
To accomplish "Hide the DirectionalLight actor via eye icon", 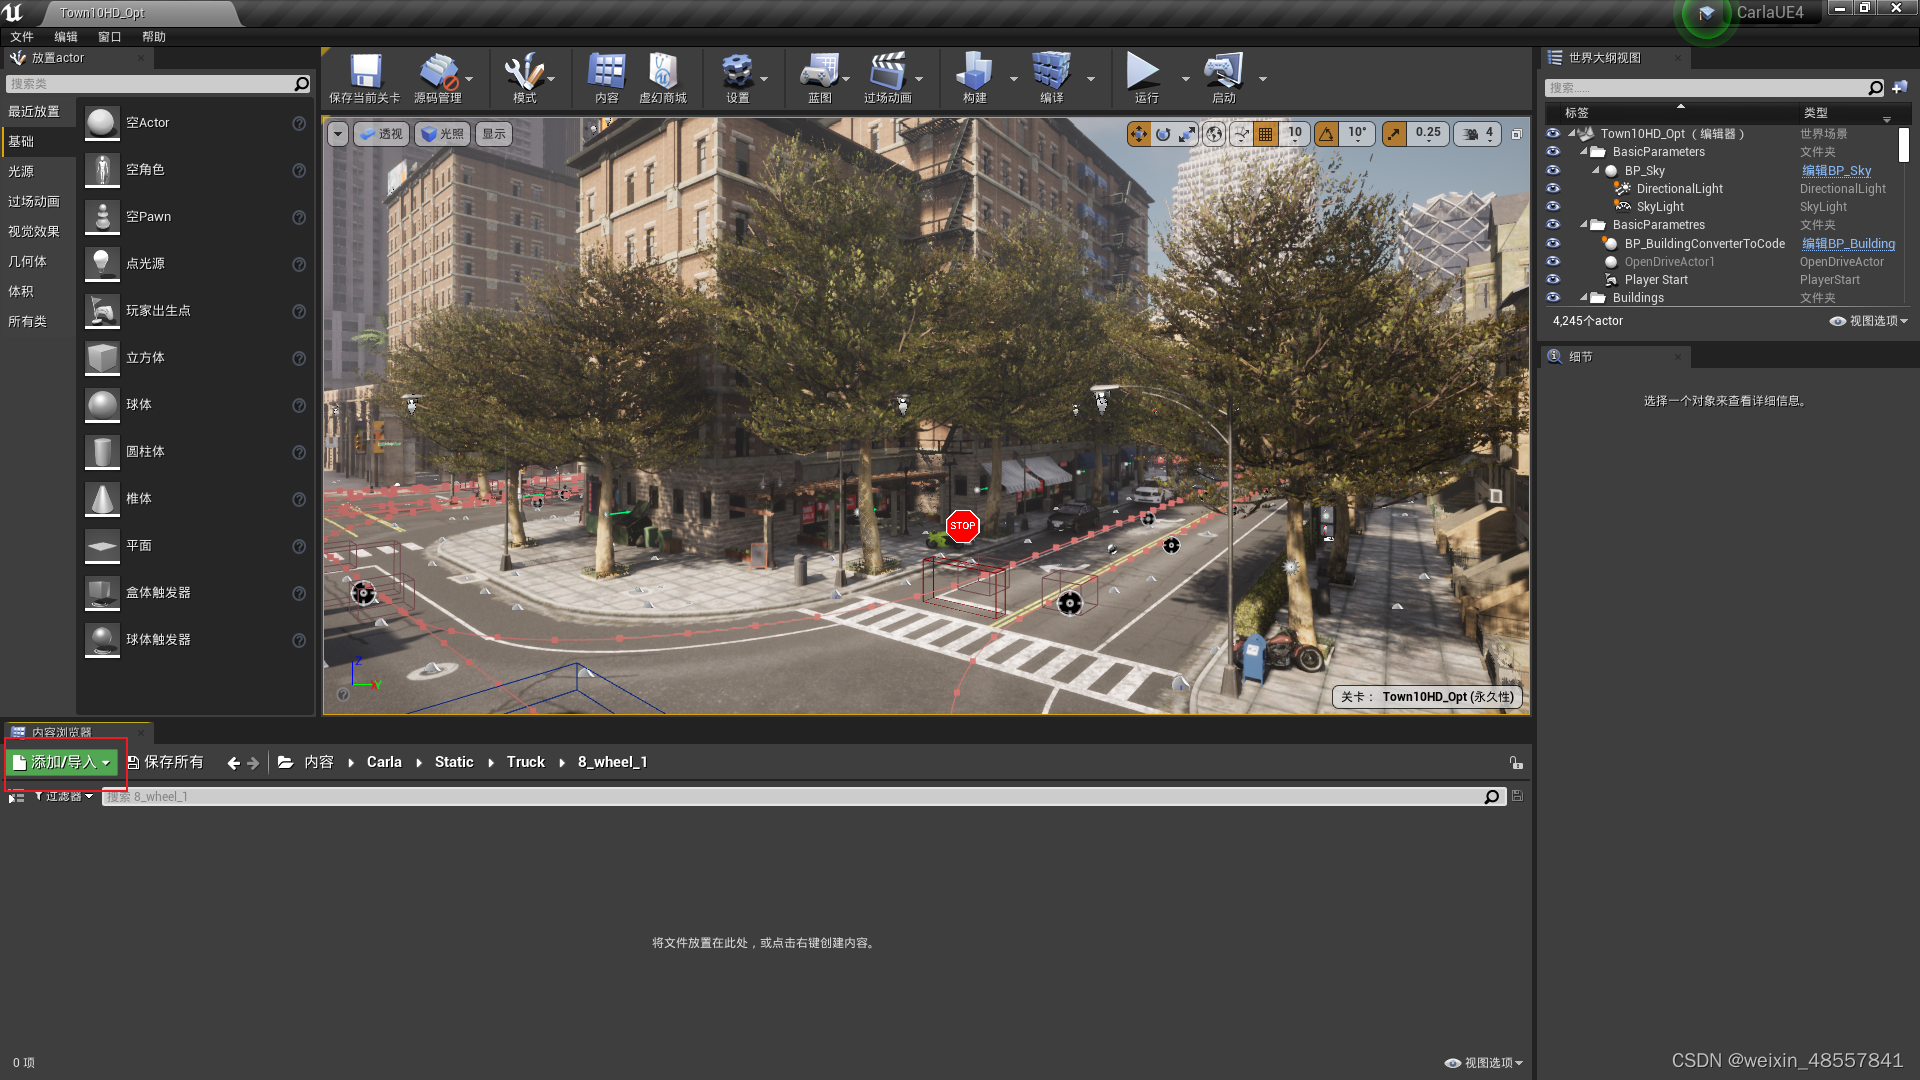I will [x=1553, y=189].
